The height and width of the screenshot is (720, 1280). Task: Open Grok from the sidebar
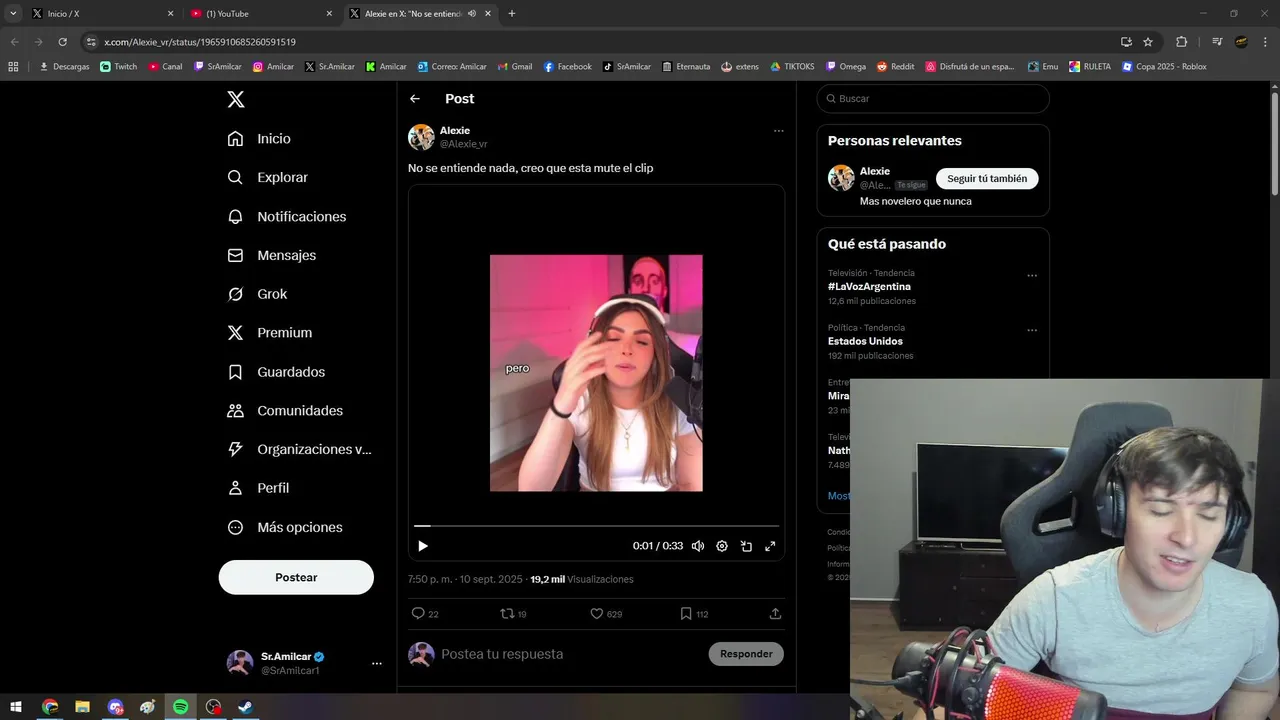pyautogui.click(x=258, y=294)
